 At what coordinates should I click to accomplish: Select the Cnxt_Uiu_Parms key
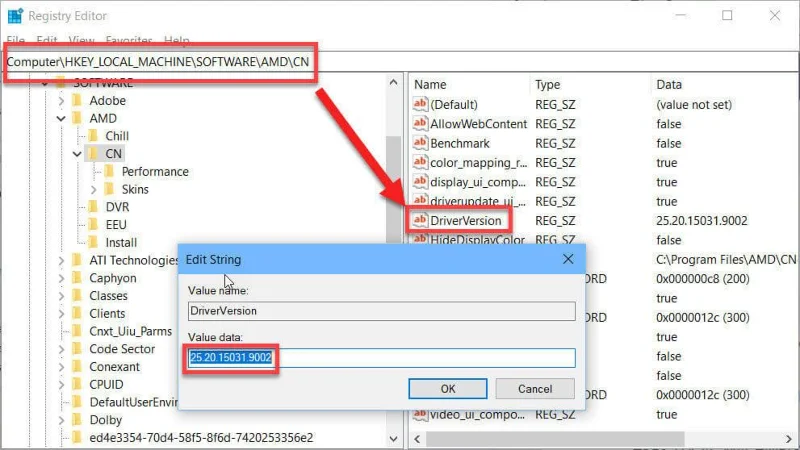[131, 331]
